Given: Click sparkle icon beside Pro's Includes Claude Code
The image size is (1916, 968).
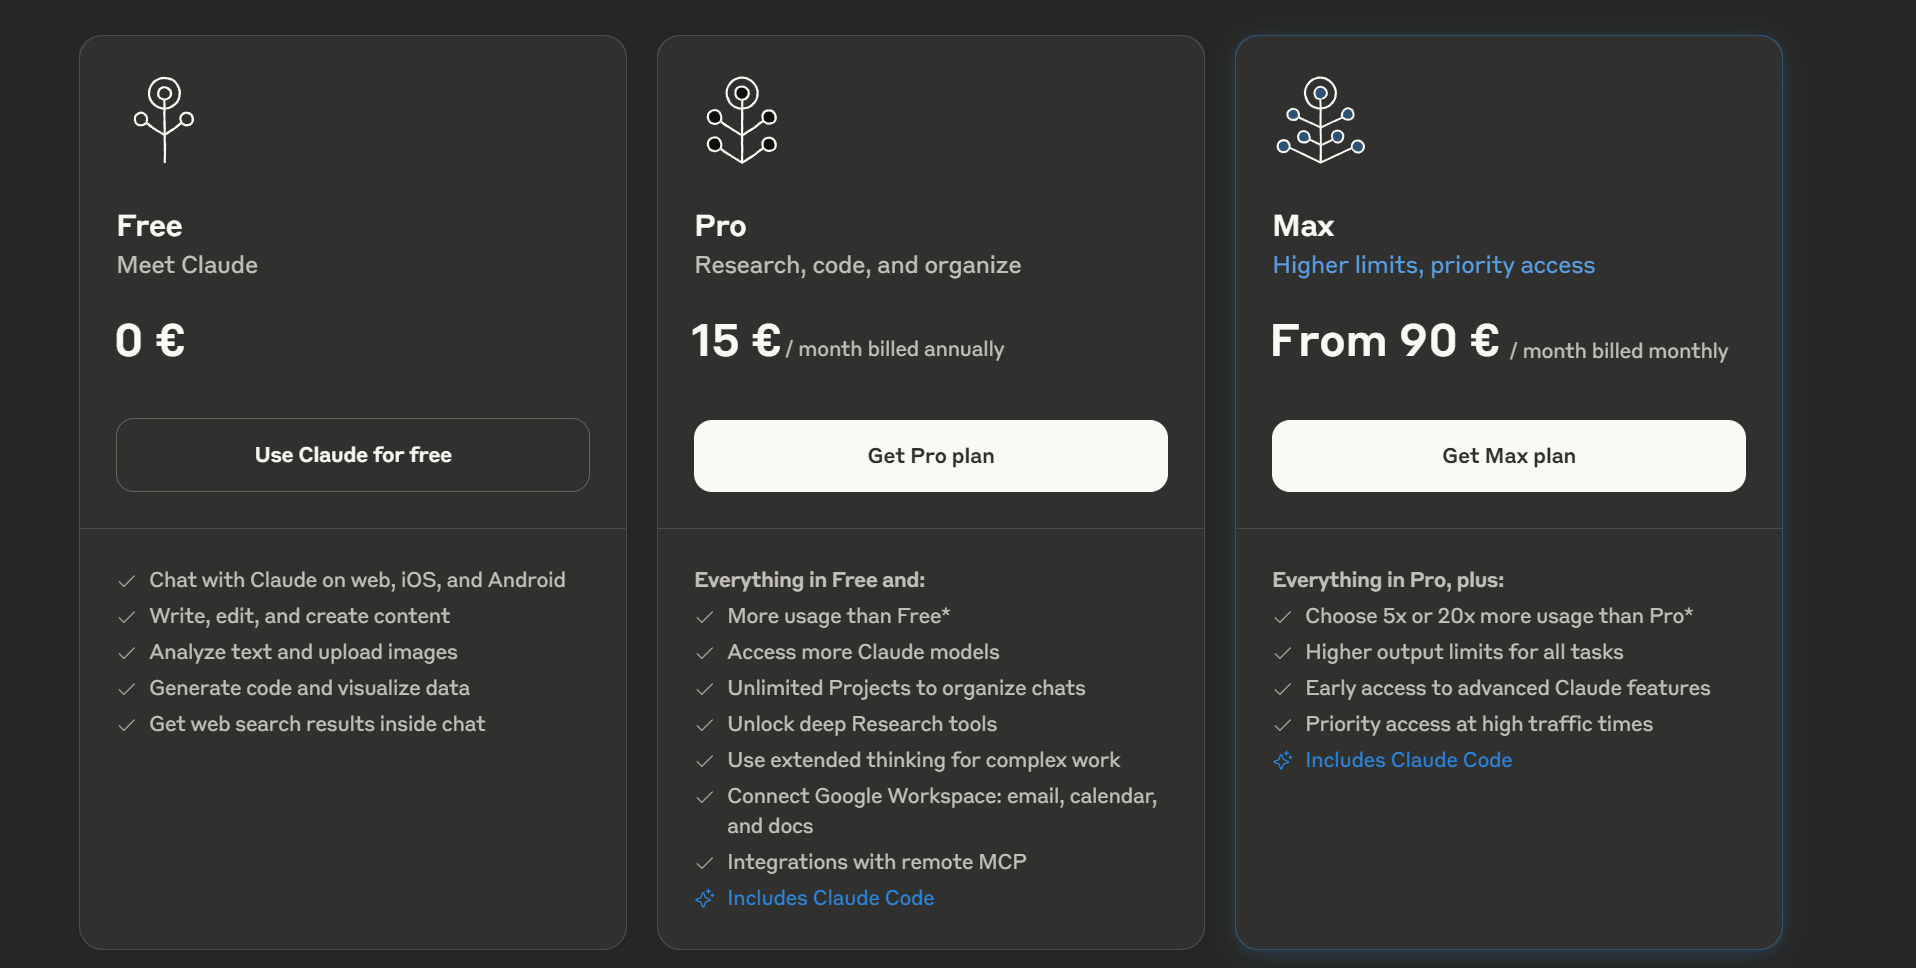Looking at the screenshot, I should (705, 898).
